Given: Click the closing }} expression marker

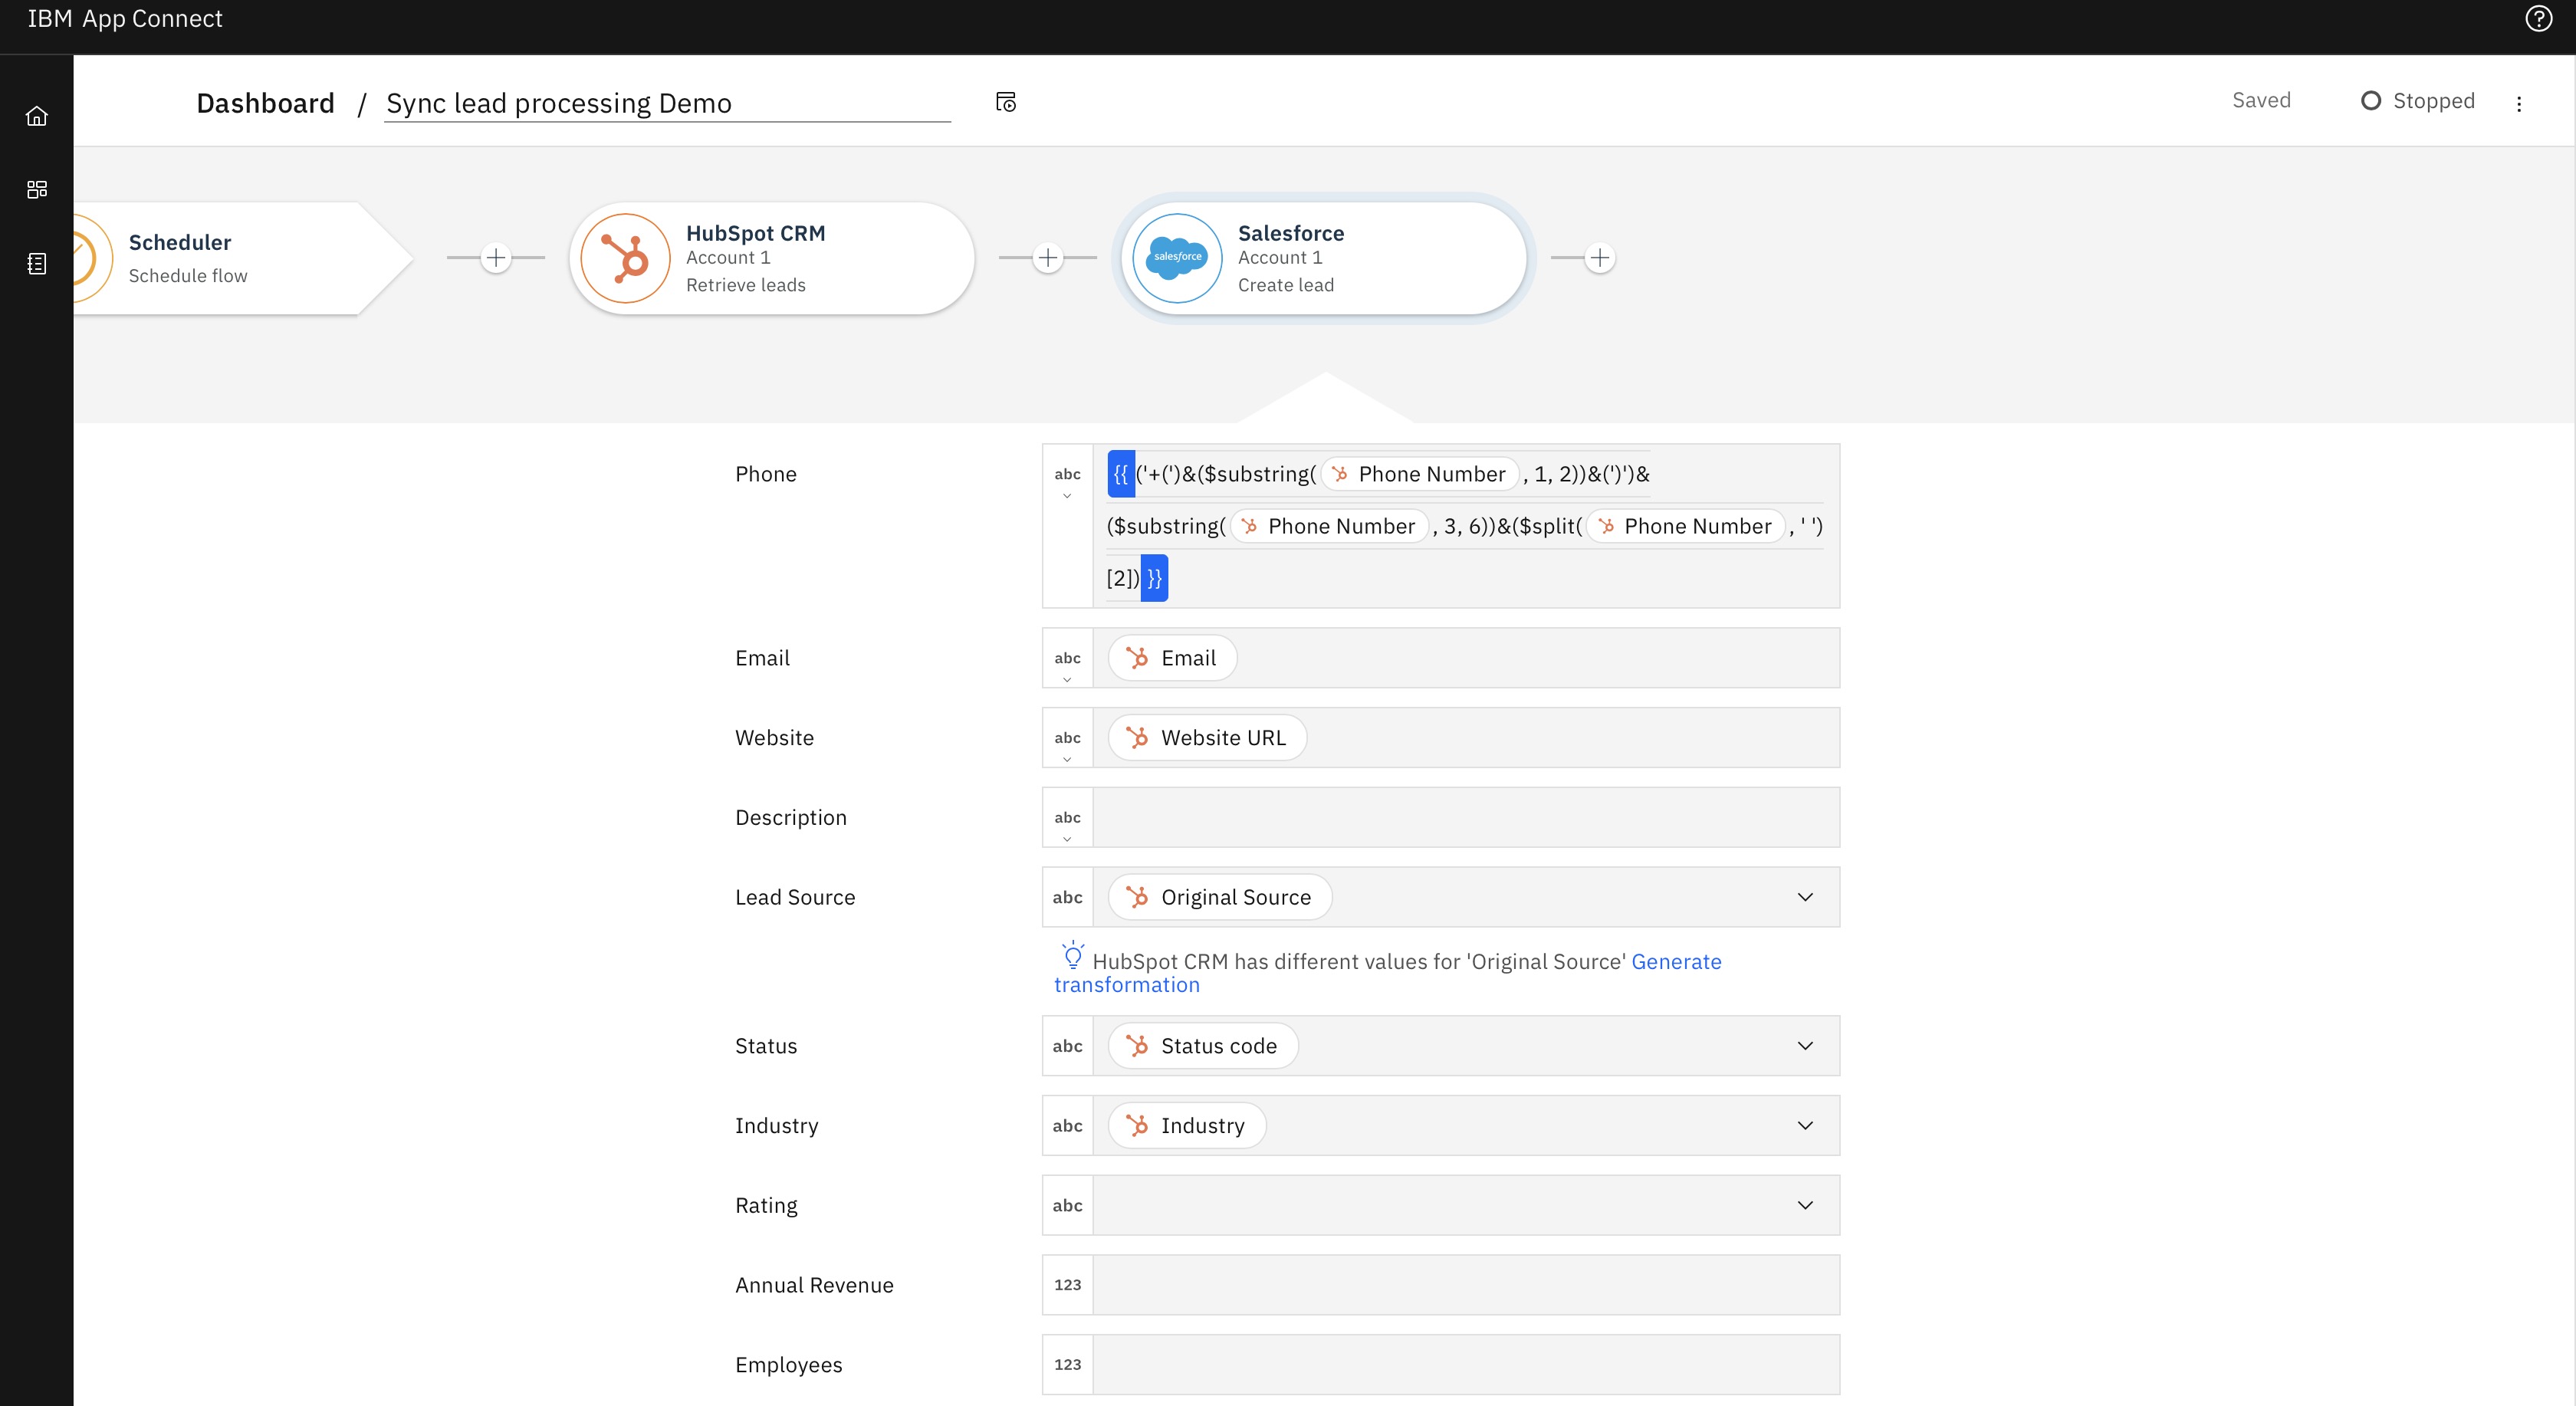Looking at the screenshot, I should [x=1154, y=578].
